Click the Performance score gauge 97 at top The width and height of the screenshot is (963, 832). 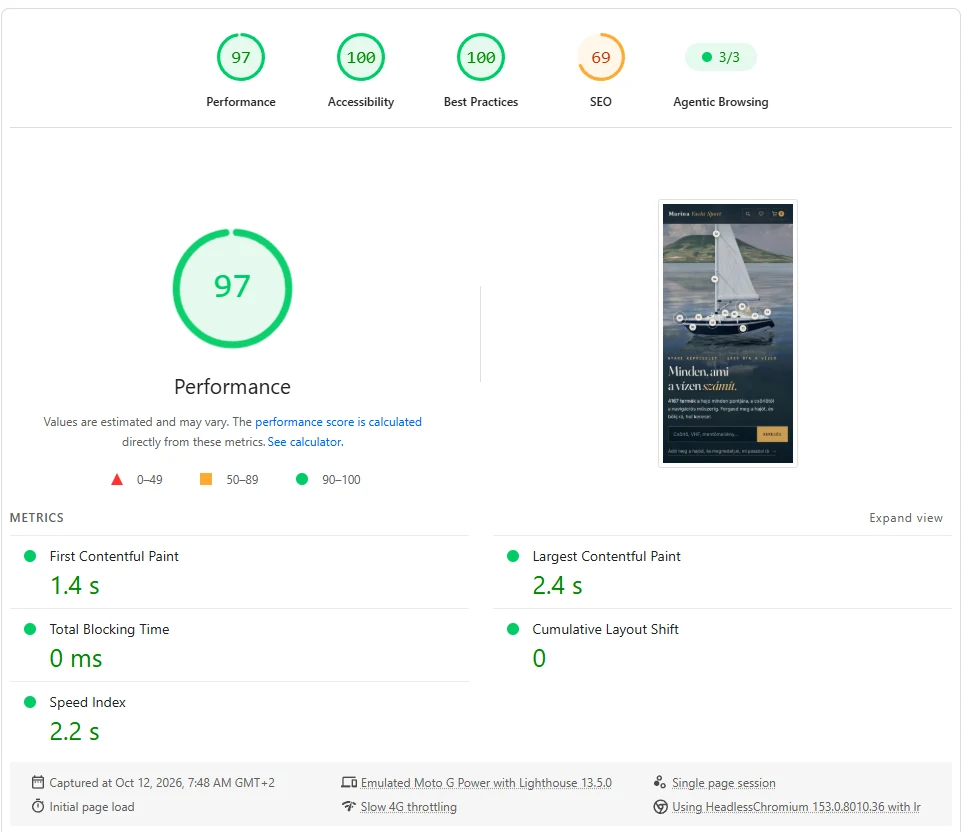click(241, 57)
